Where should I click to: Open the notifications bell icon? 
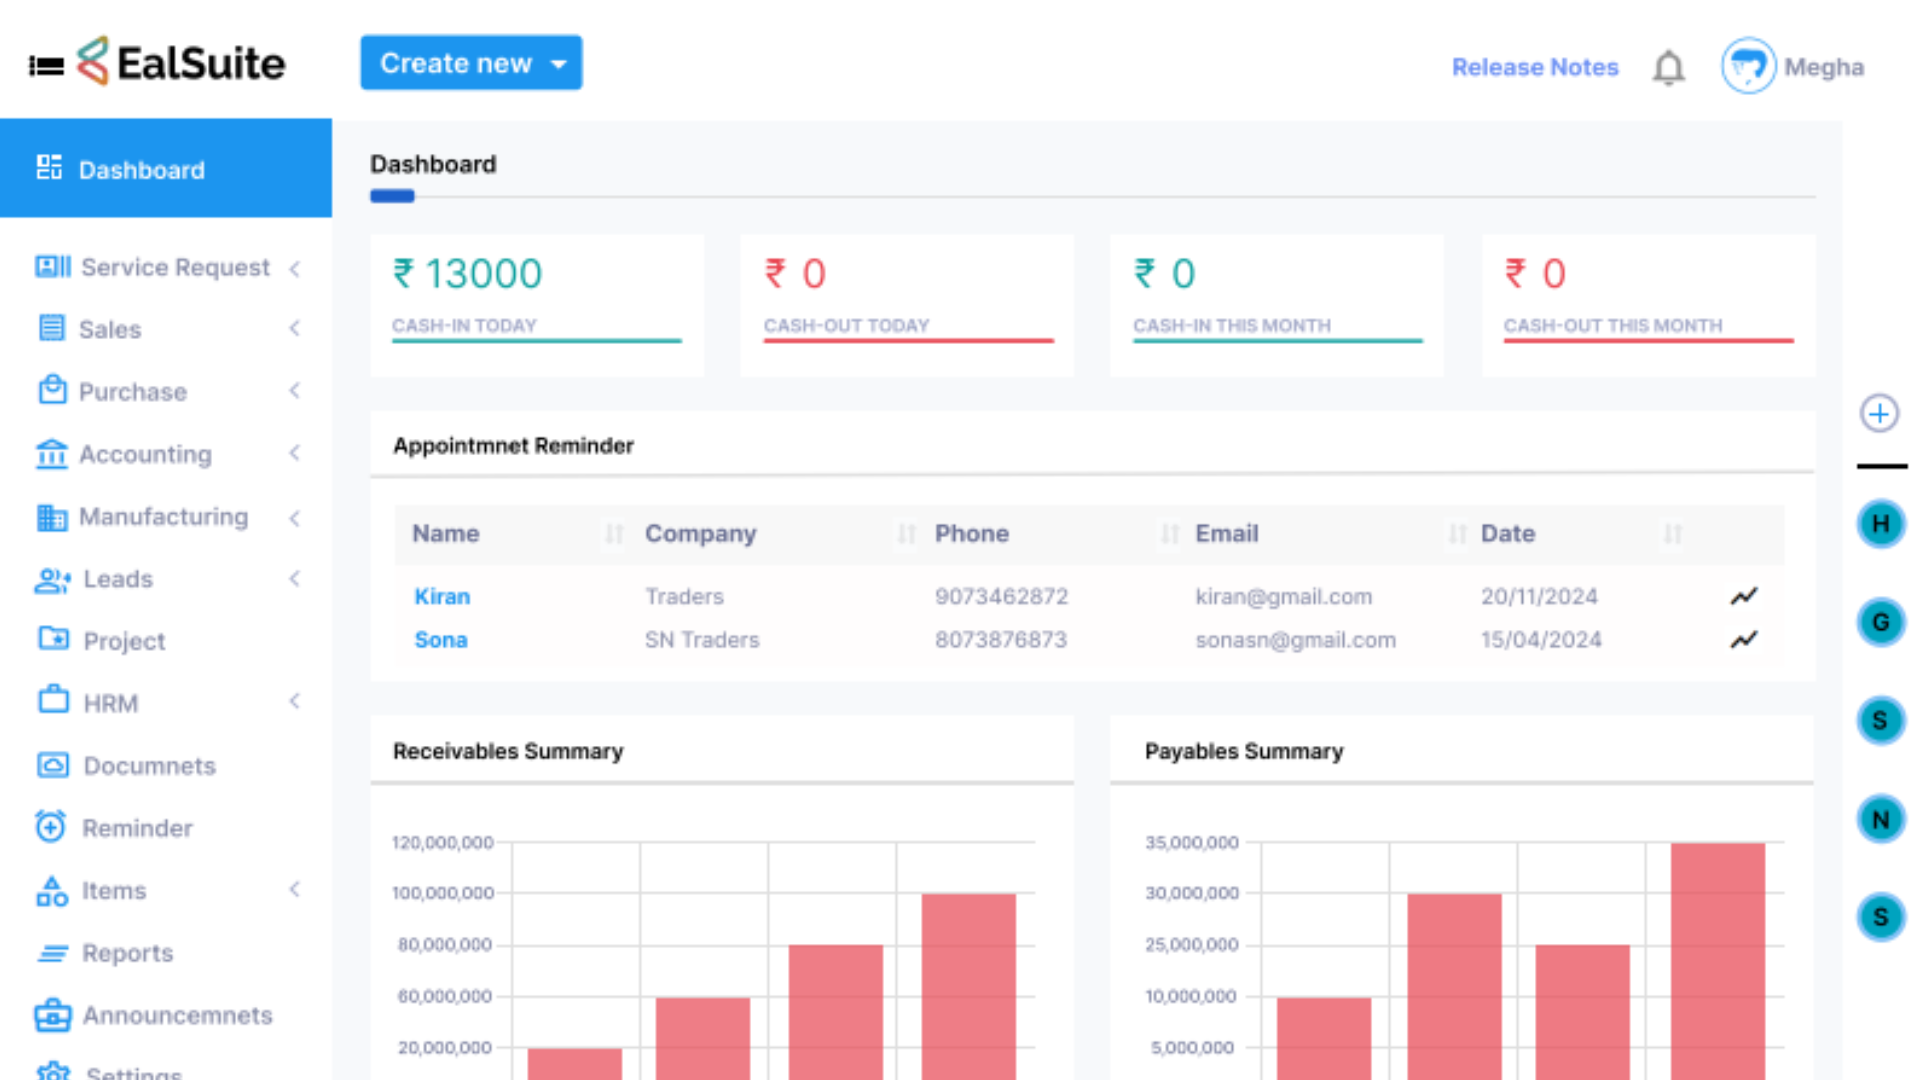(1668, 68)
